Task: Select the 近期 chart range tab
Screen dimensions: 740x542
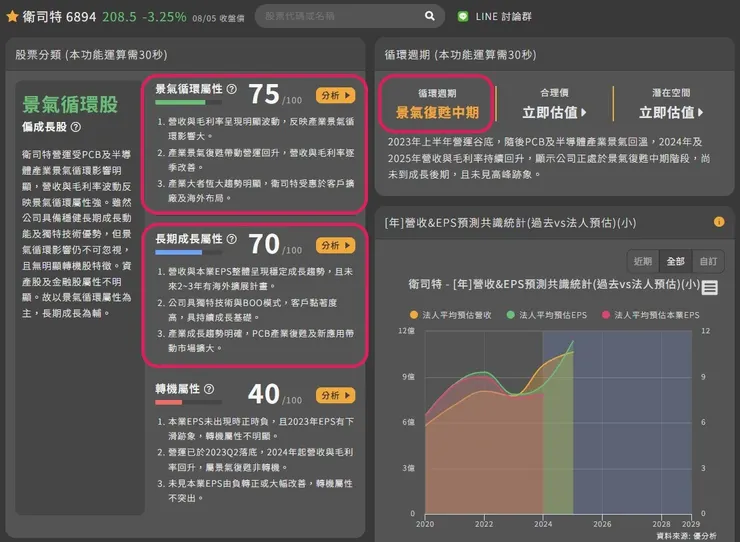Action: click(643, 261)
